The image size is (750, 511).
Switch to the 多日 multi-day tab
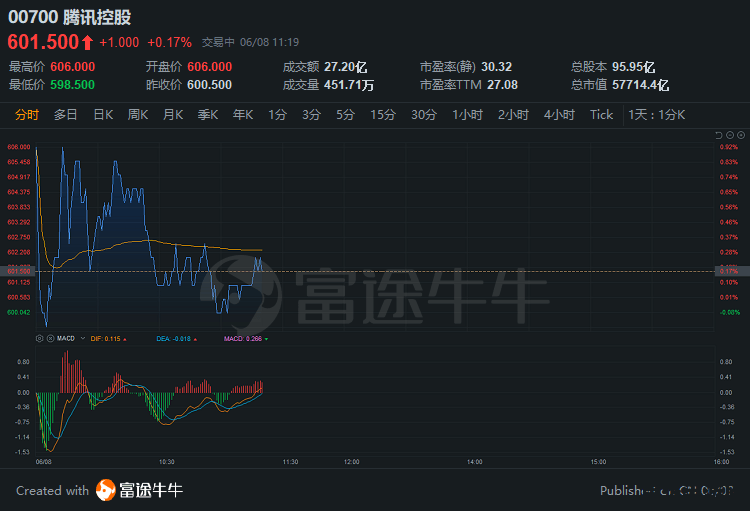[66, 115]
